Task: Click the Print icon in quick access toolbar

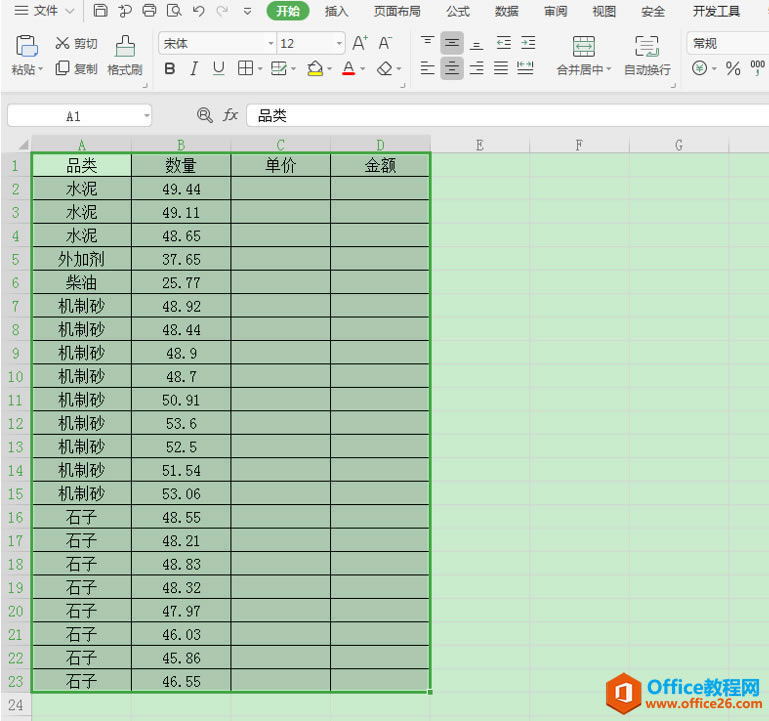Action: pos(149,10)
